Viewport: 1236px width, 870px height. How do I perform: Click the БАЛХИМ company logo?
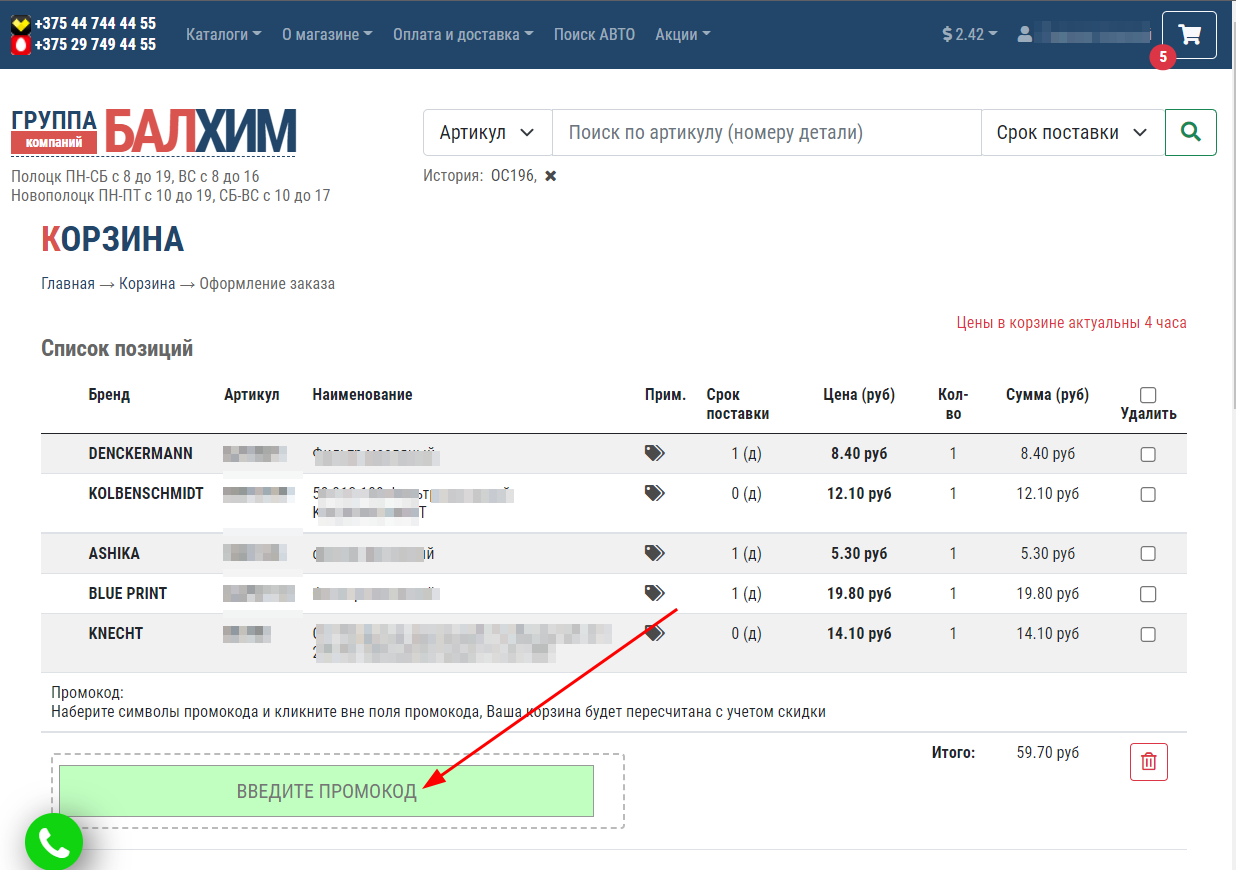click(154, 131)
